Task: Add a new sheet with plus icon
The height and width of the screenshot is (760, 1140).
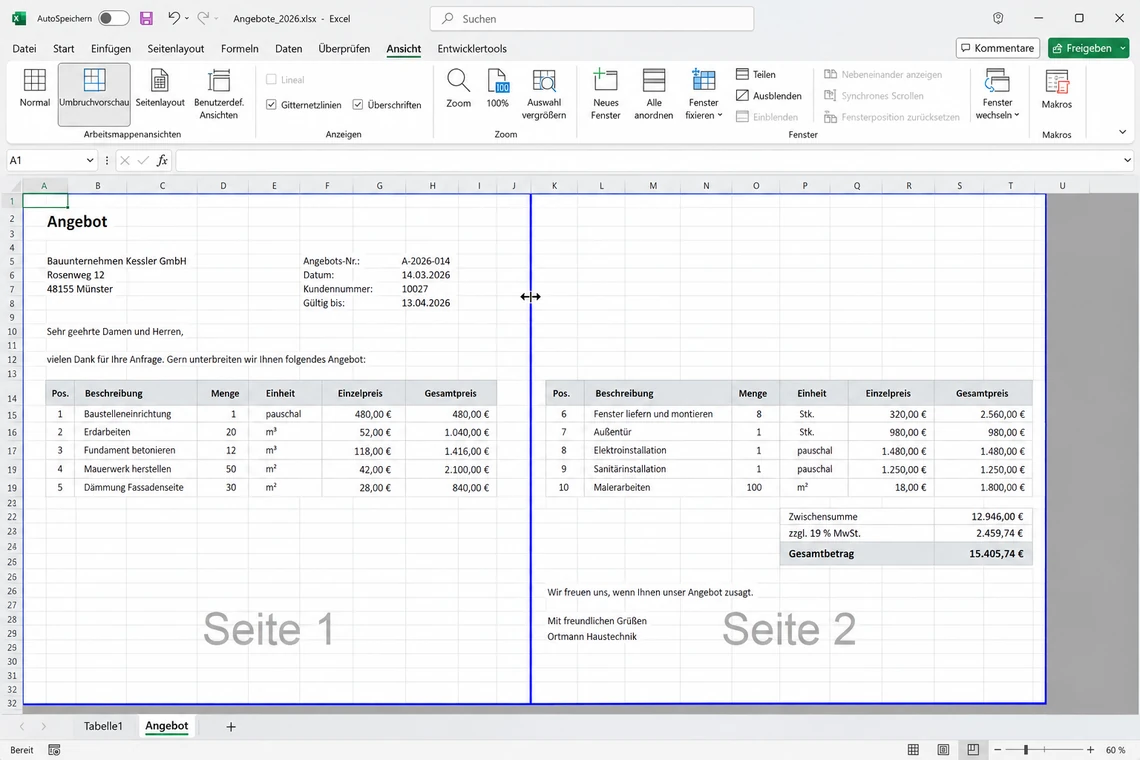Action: [x=230, y=727]
